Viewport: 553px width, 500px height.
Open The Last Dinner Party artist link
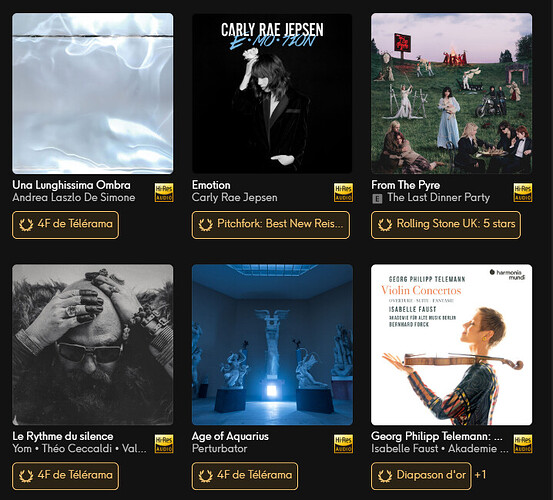point(439,197)
